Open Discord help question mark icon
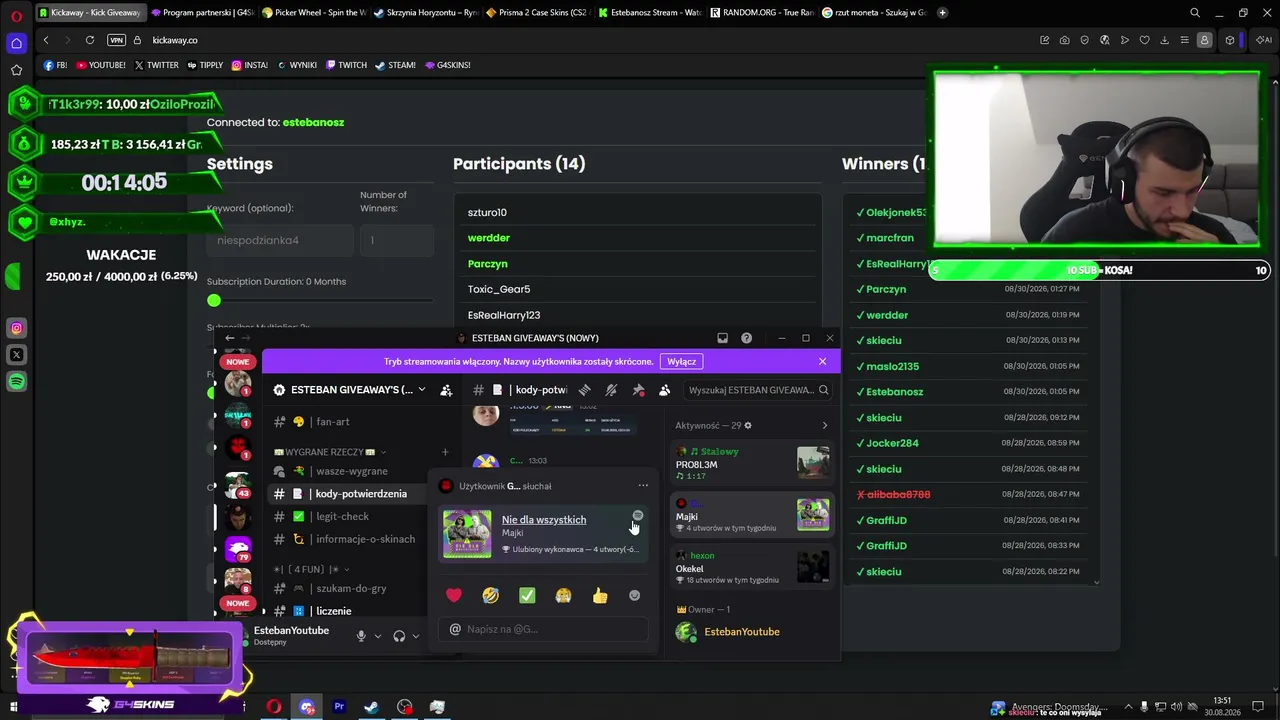 tap(746, 338)
